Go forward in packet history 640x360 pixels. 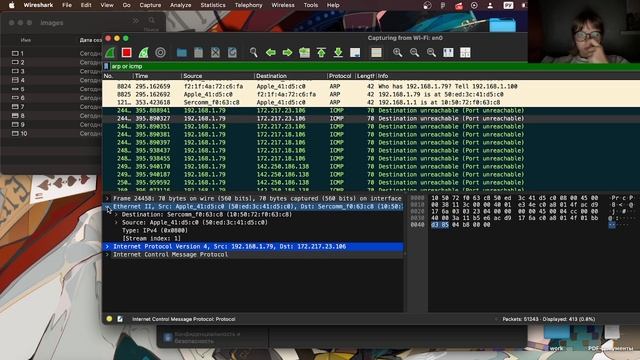click(287, 53)
